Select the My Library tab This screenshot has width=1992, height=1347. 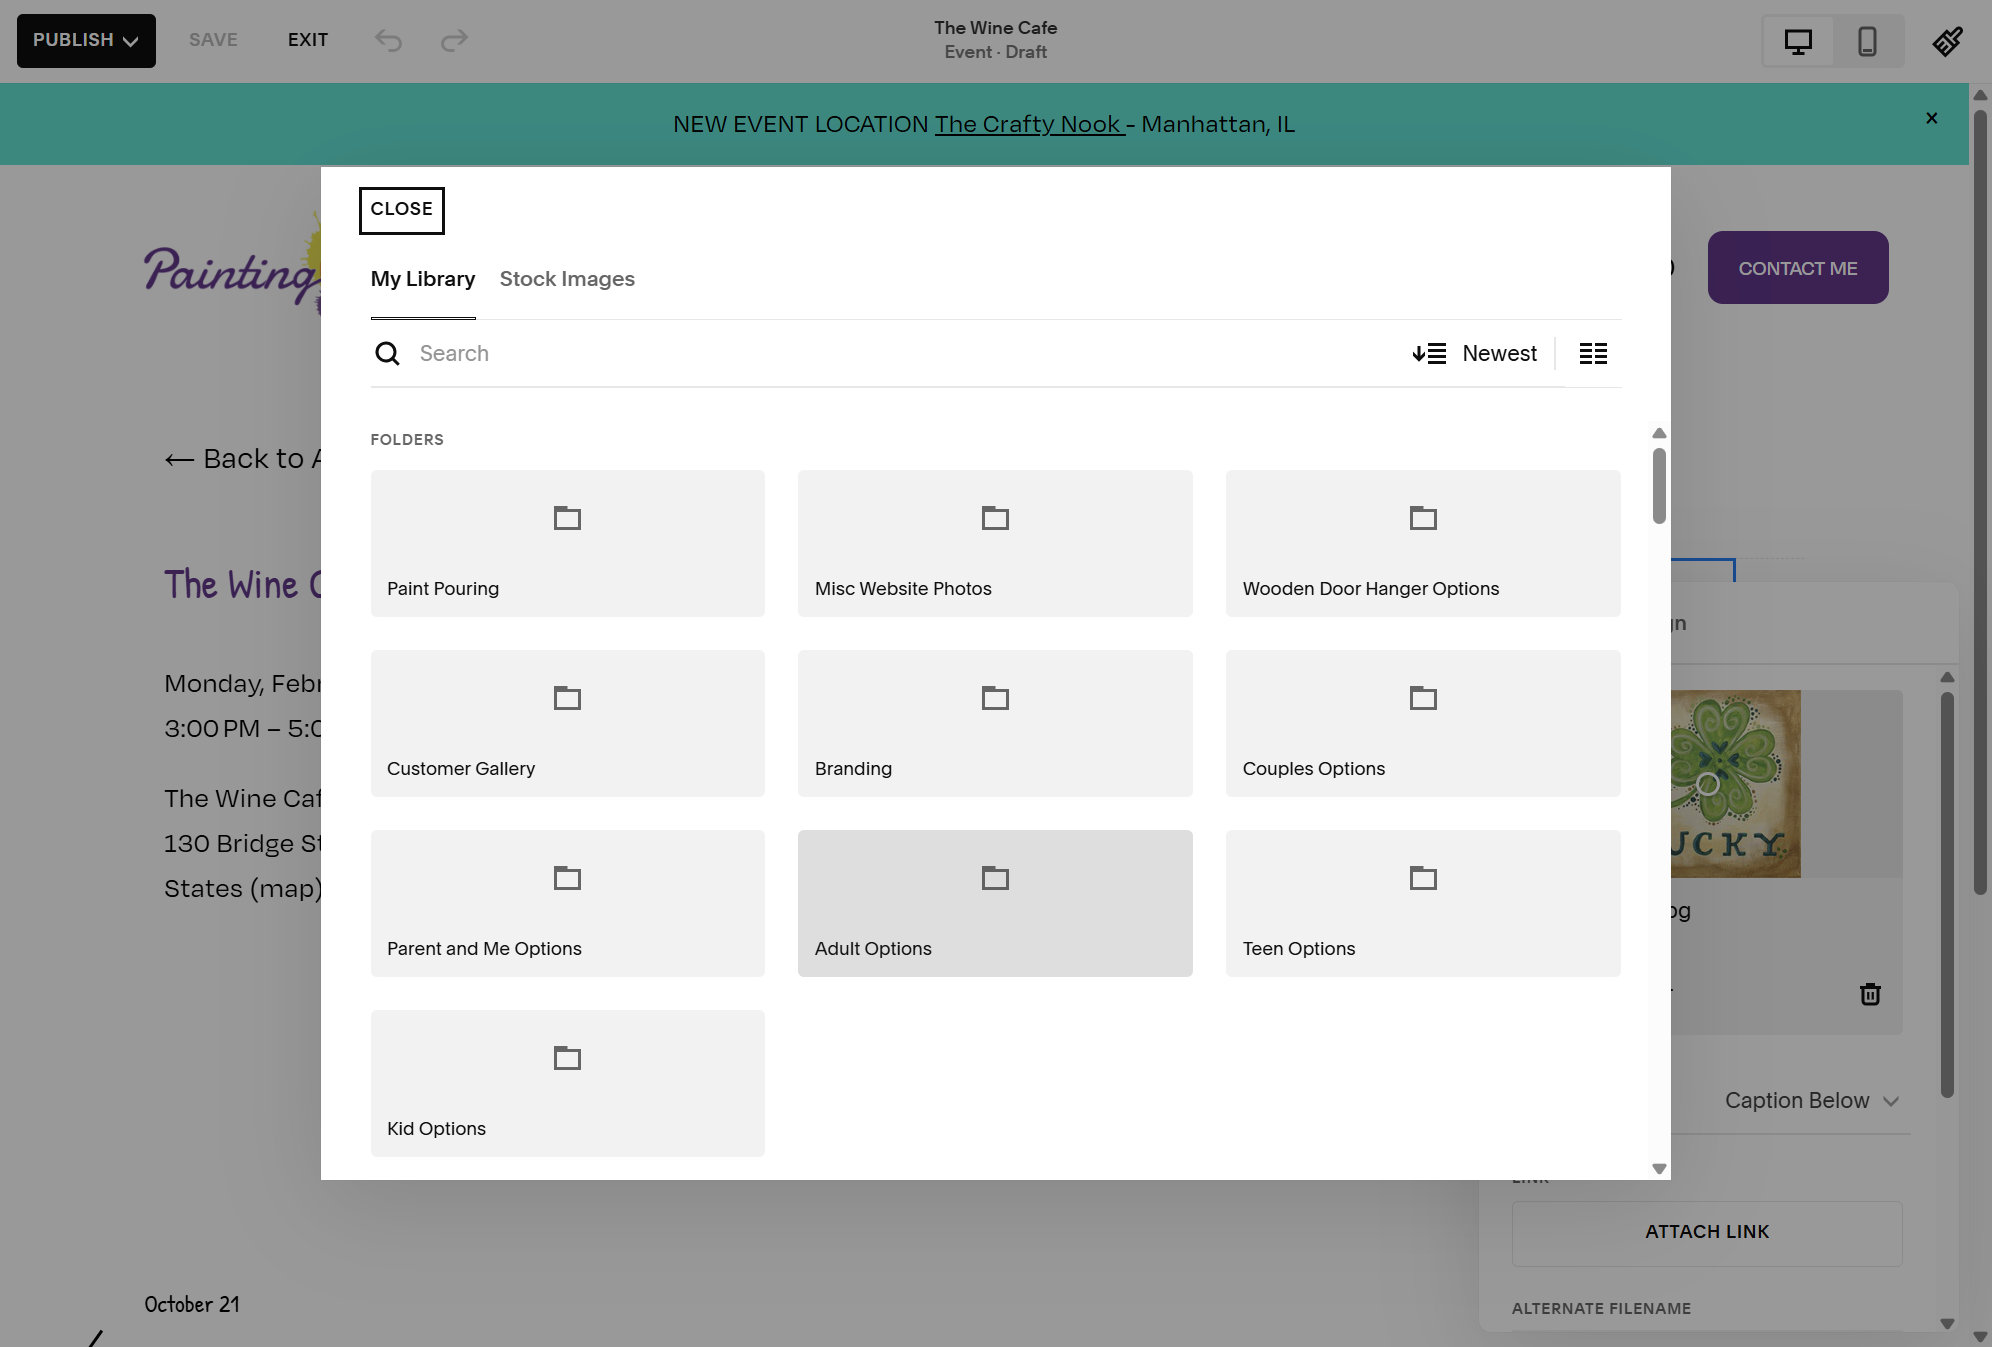pyautogui.click(x=423, y=279)
